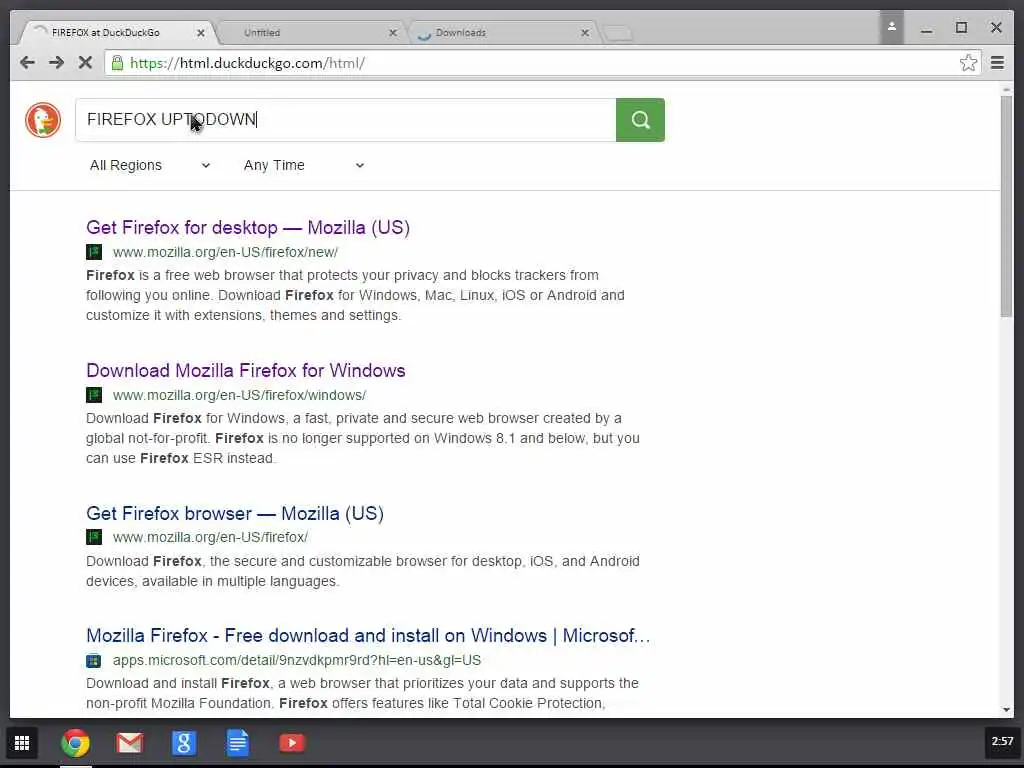Open Gmail from the taskbar

pos(129,743)
